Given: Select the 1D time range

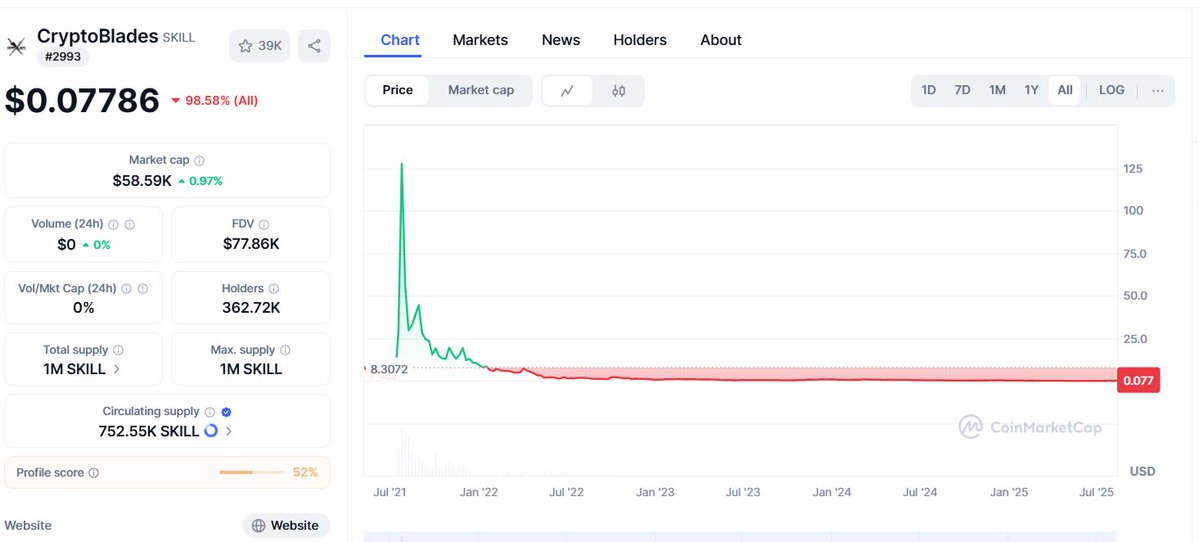Looking at the screenshot, I should pos(928,90).
